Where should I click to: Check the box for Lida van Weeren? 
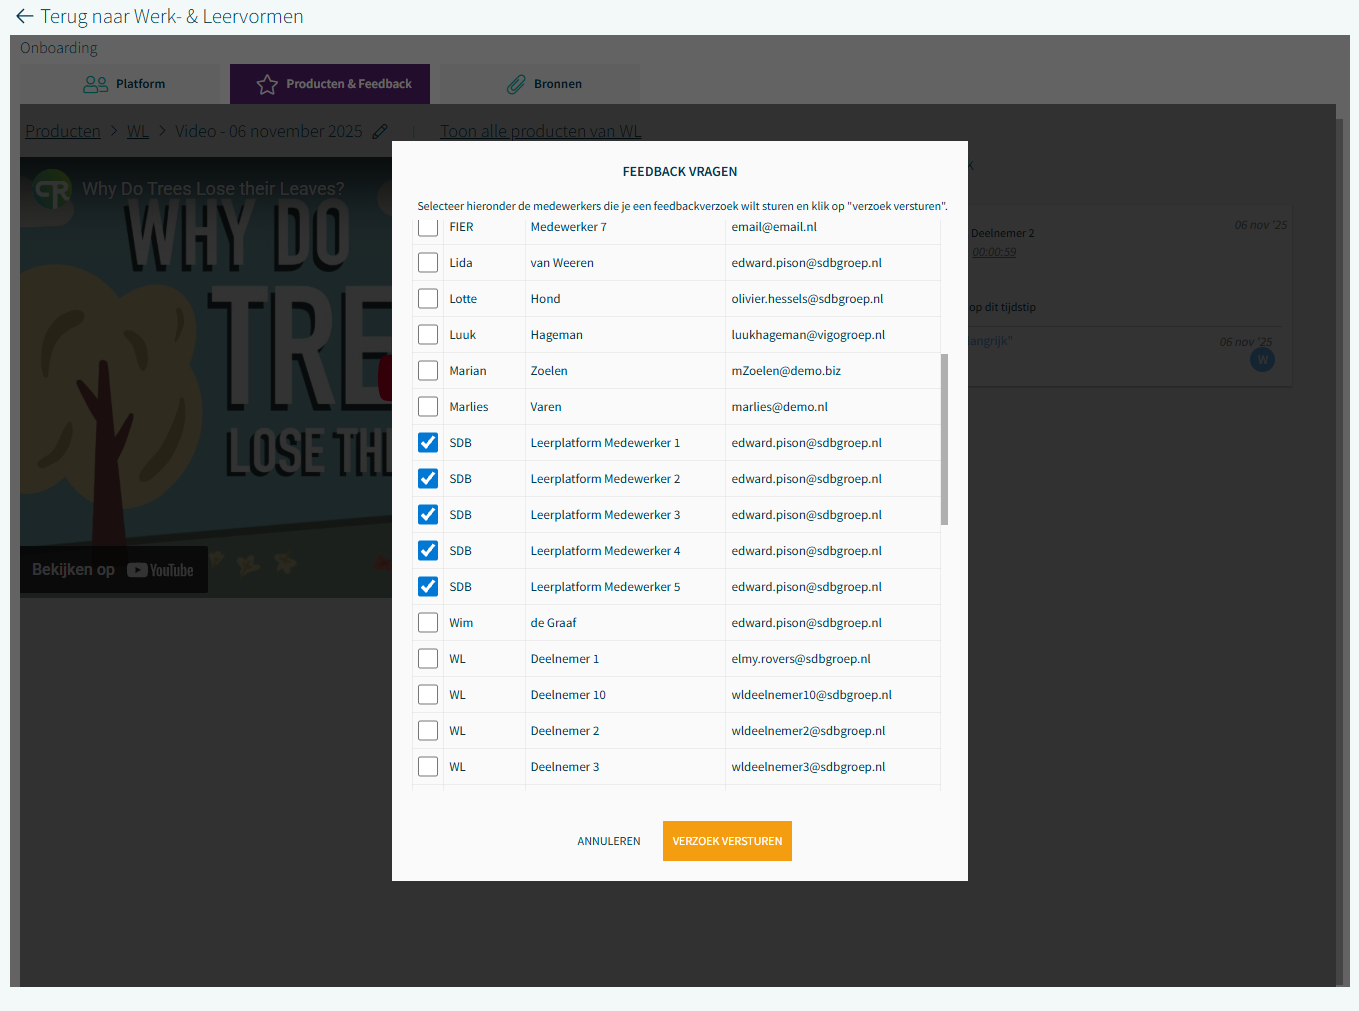[x=428, y=263]
